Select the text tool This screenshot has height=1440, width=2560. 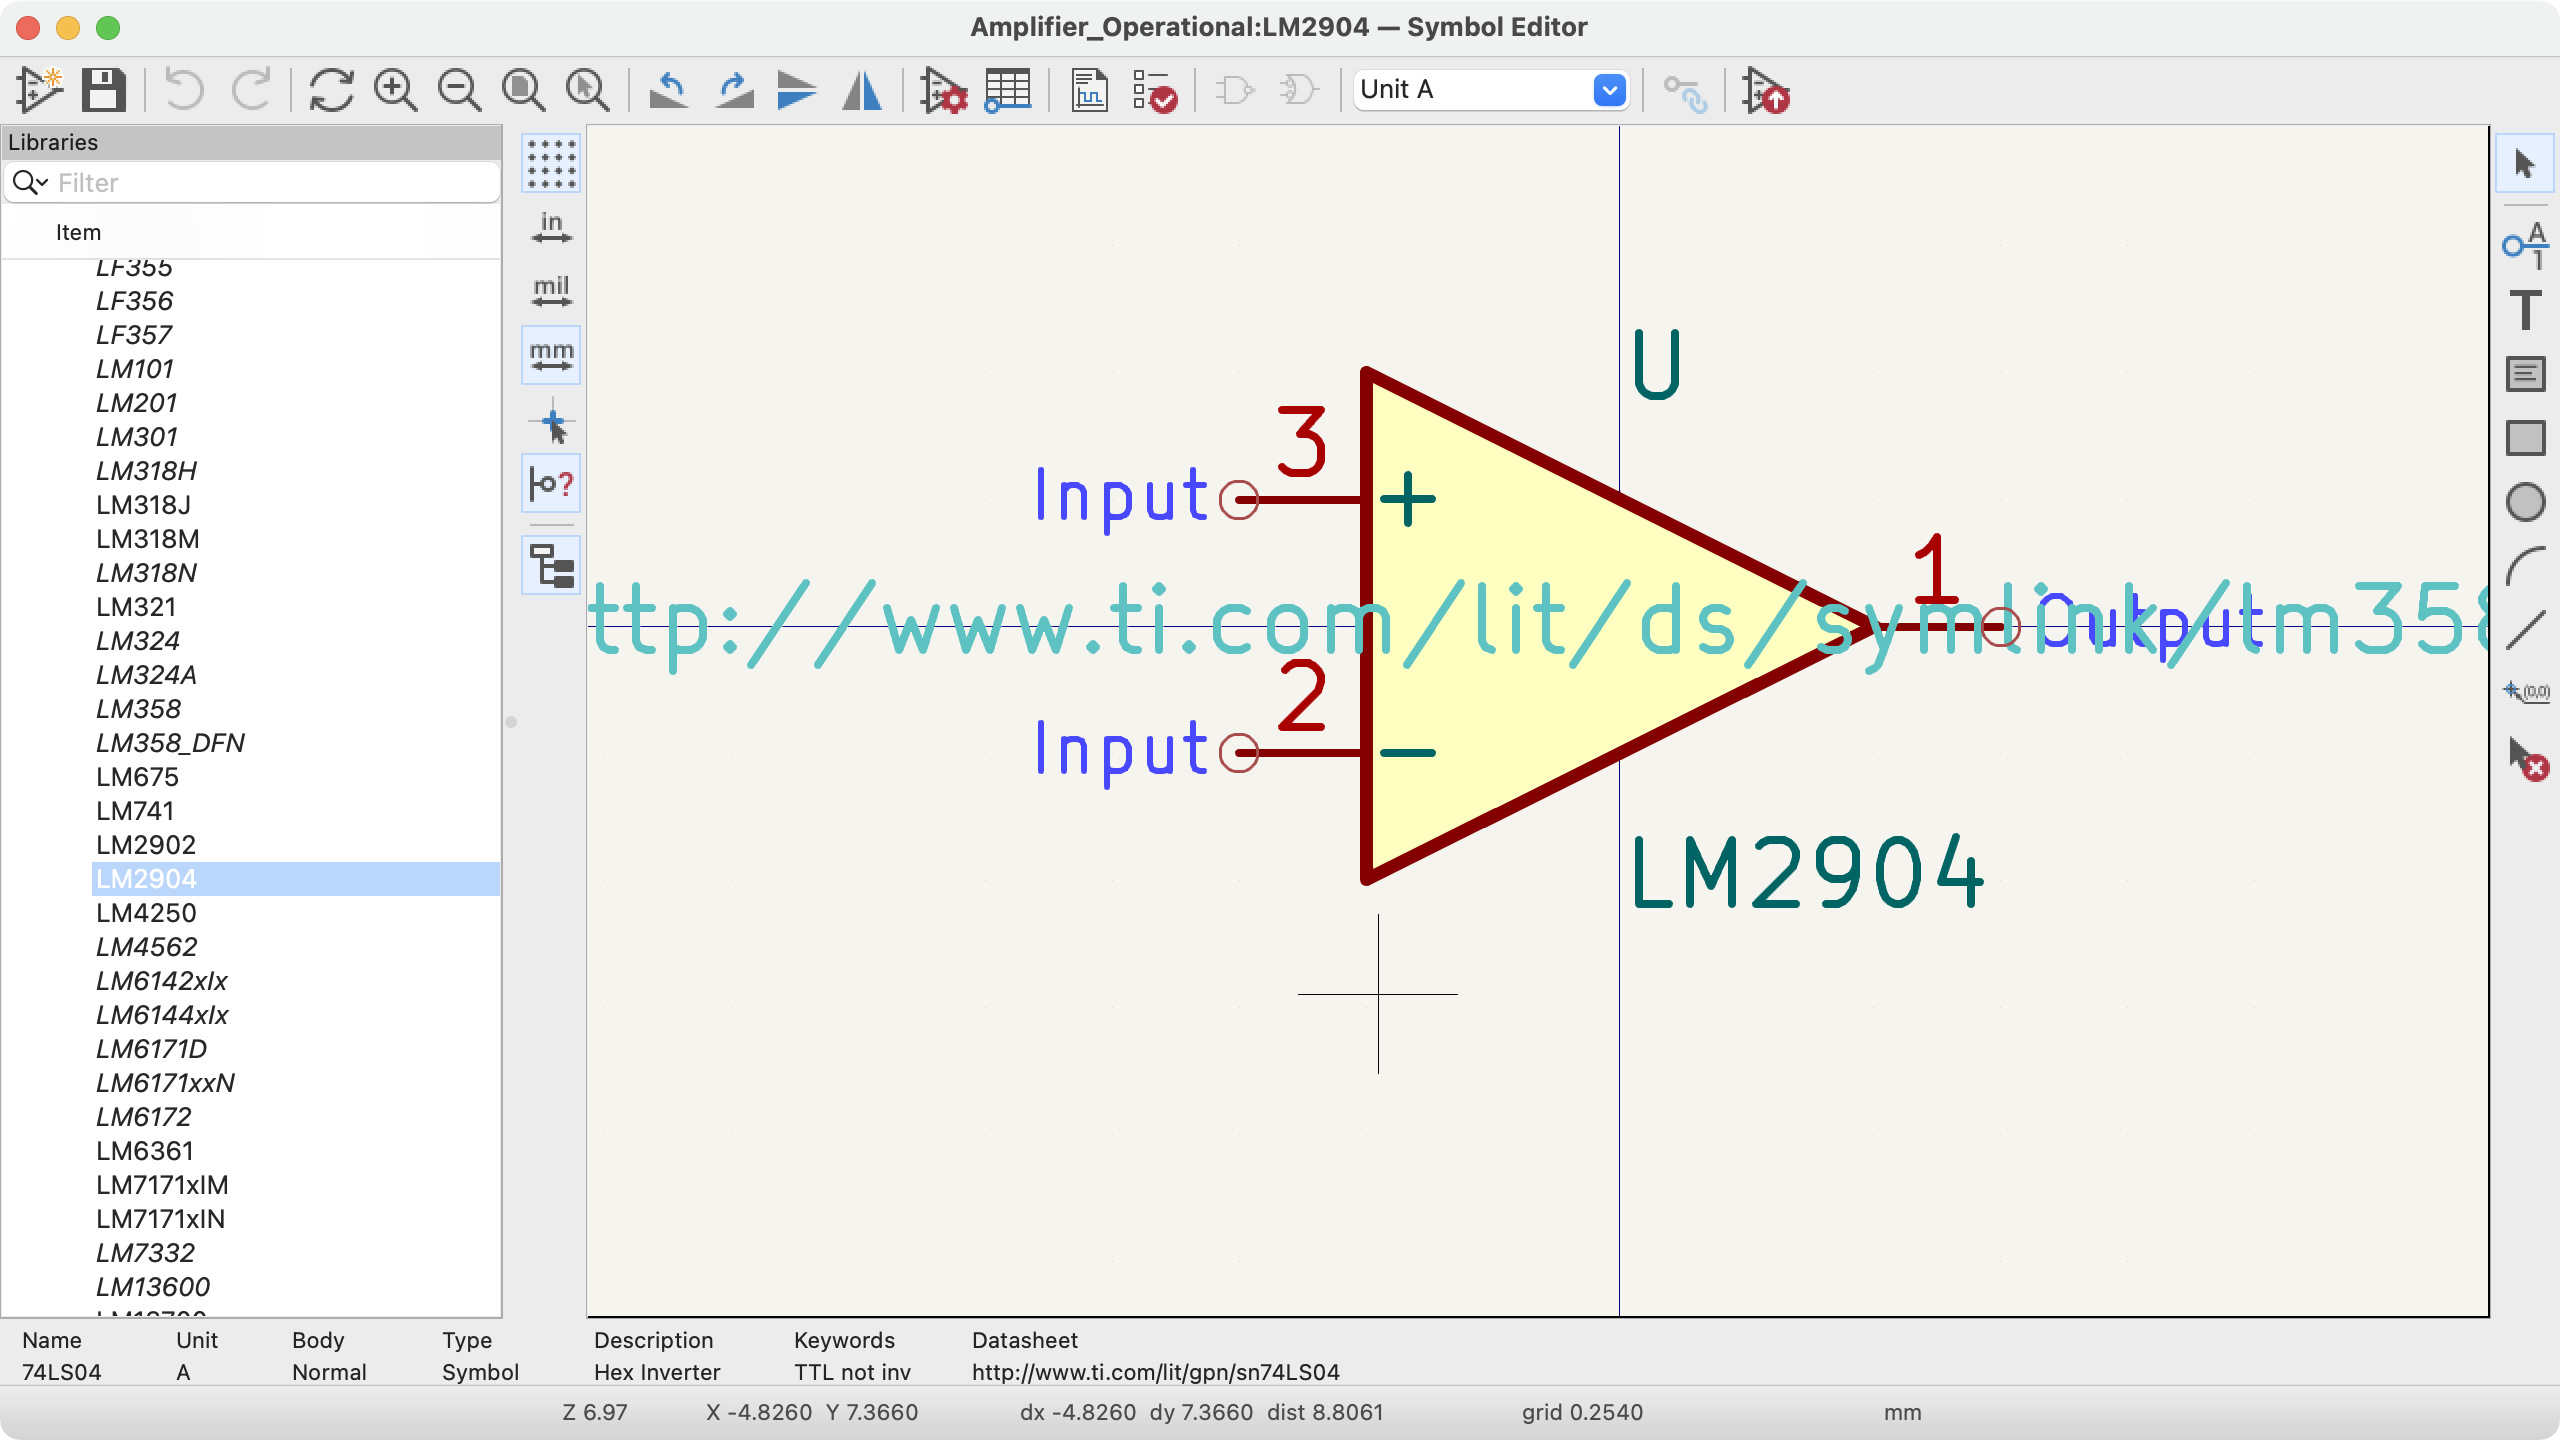[2525, 310]
